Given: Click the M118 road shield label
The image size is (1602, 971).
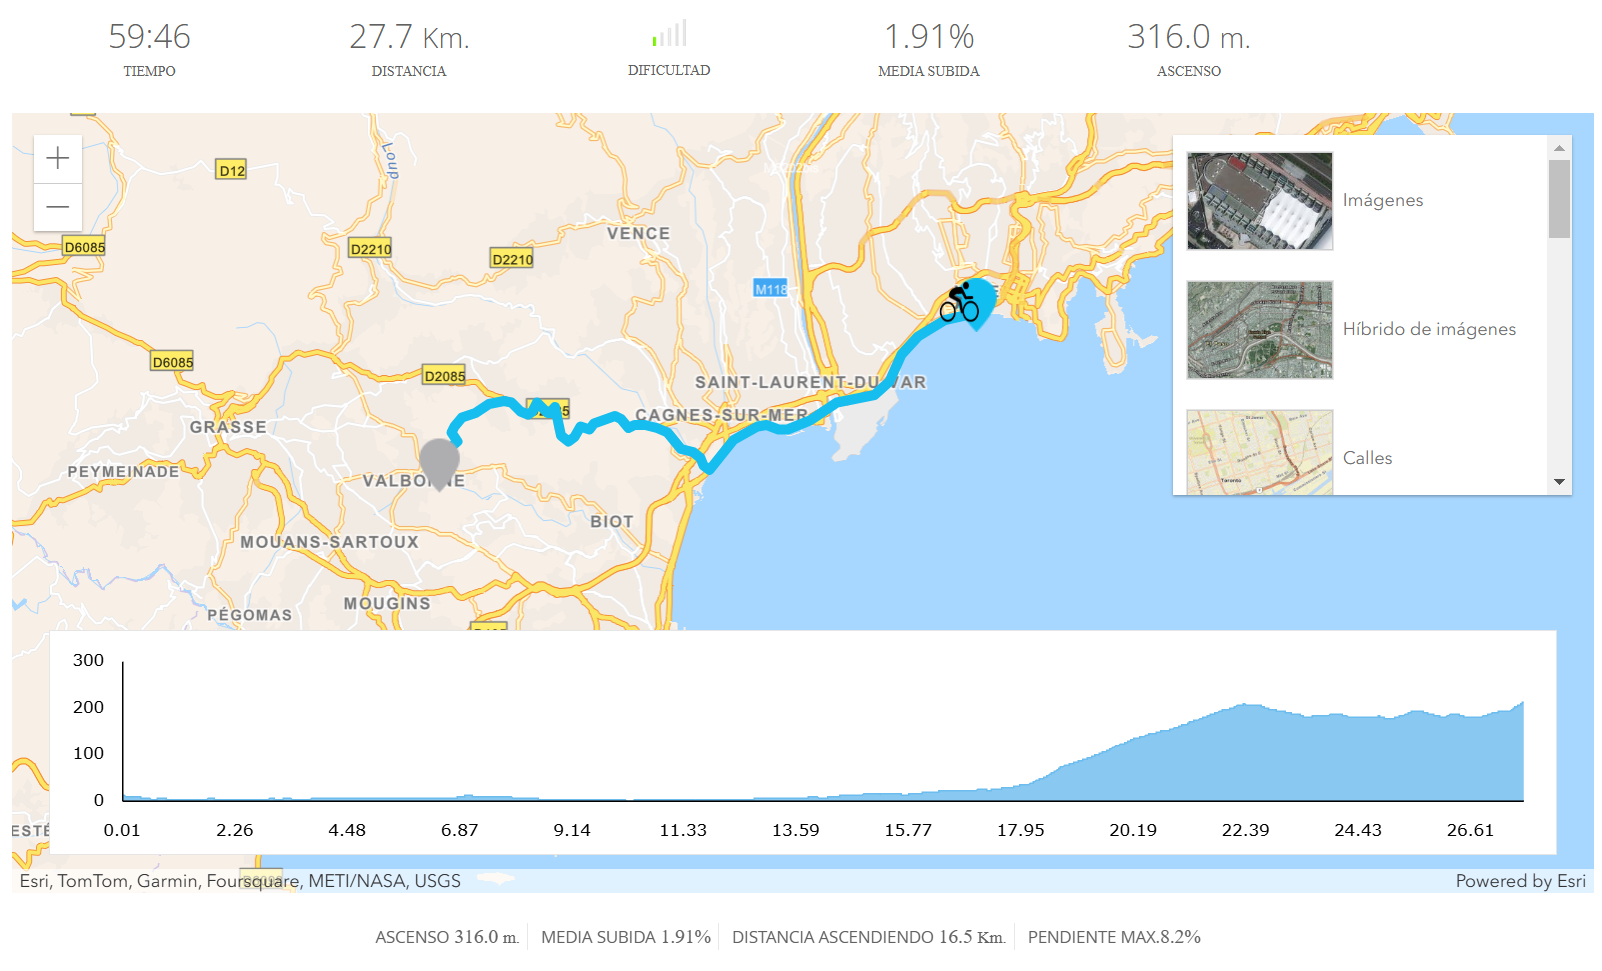Looking at the screenshot, I should pos(770,288).
